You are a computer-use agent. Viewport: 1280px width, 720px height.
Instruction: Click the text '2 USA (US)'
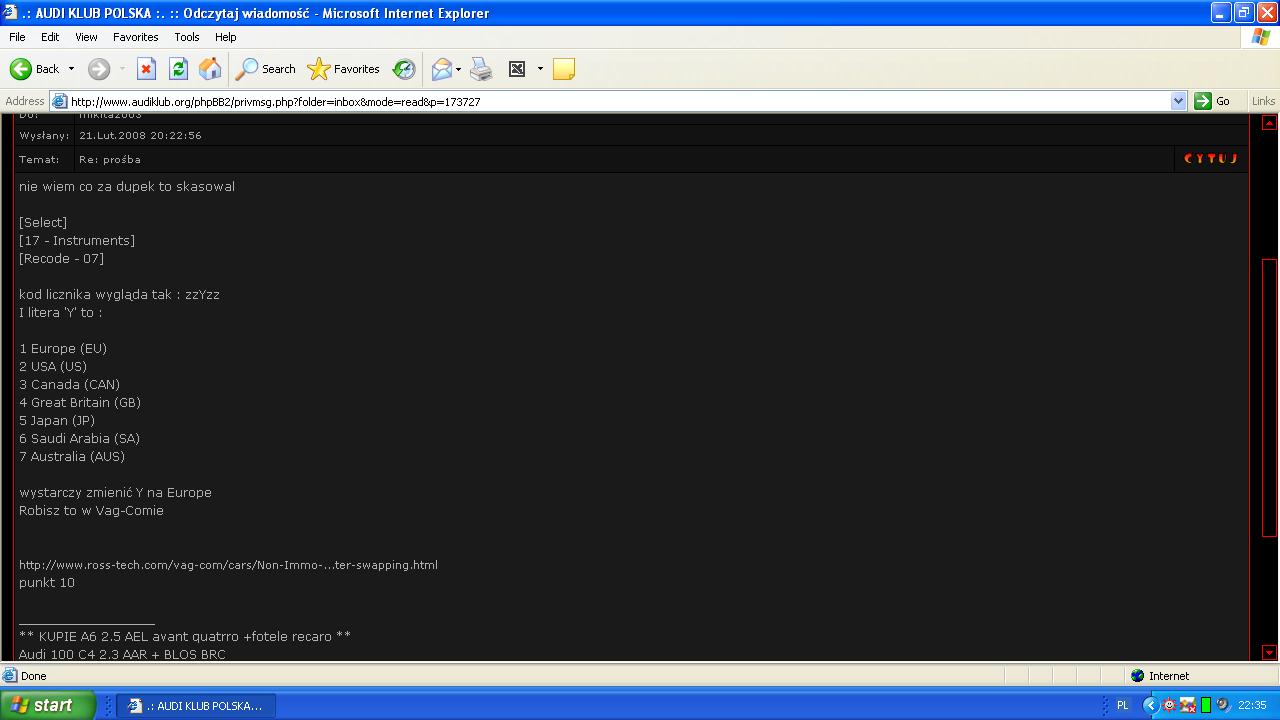53,366
